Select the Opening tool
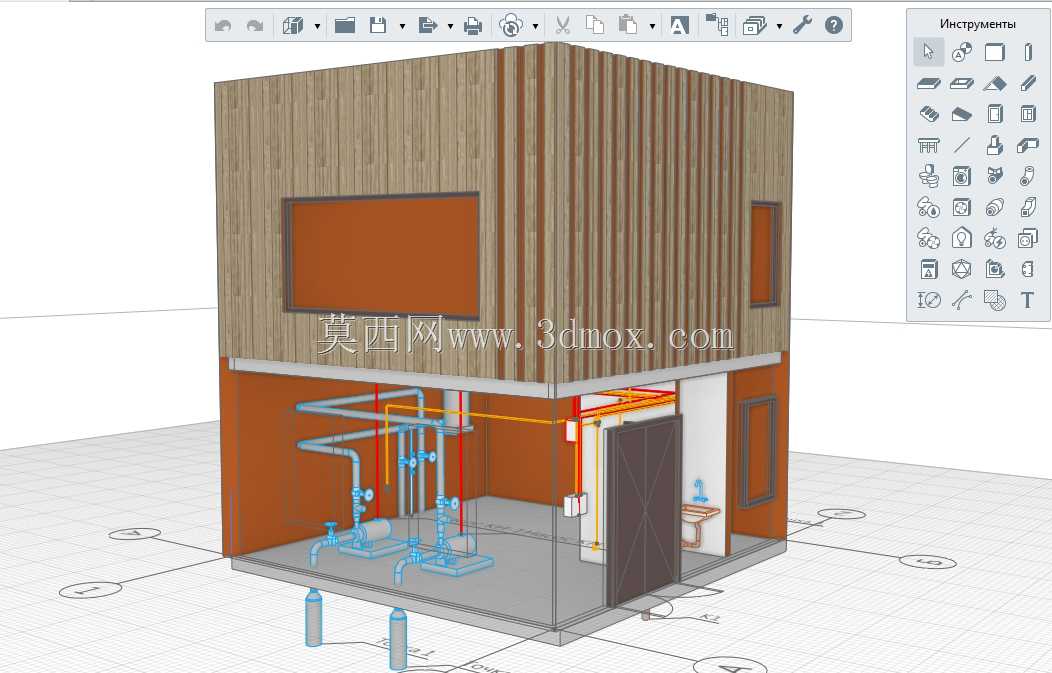 click(962, 83)
